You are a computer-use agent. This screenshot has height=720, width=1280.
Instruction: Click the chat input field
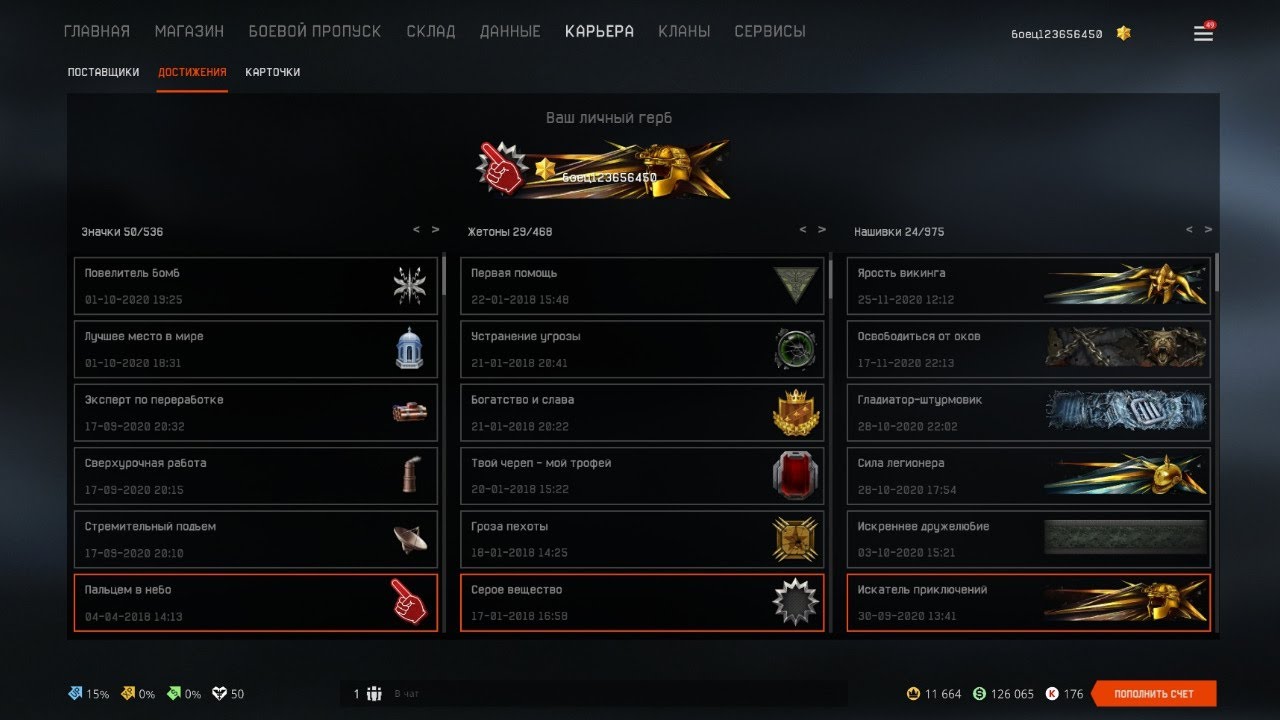coord(617,694)
